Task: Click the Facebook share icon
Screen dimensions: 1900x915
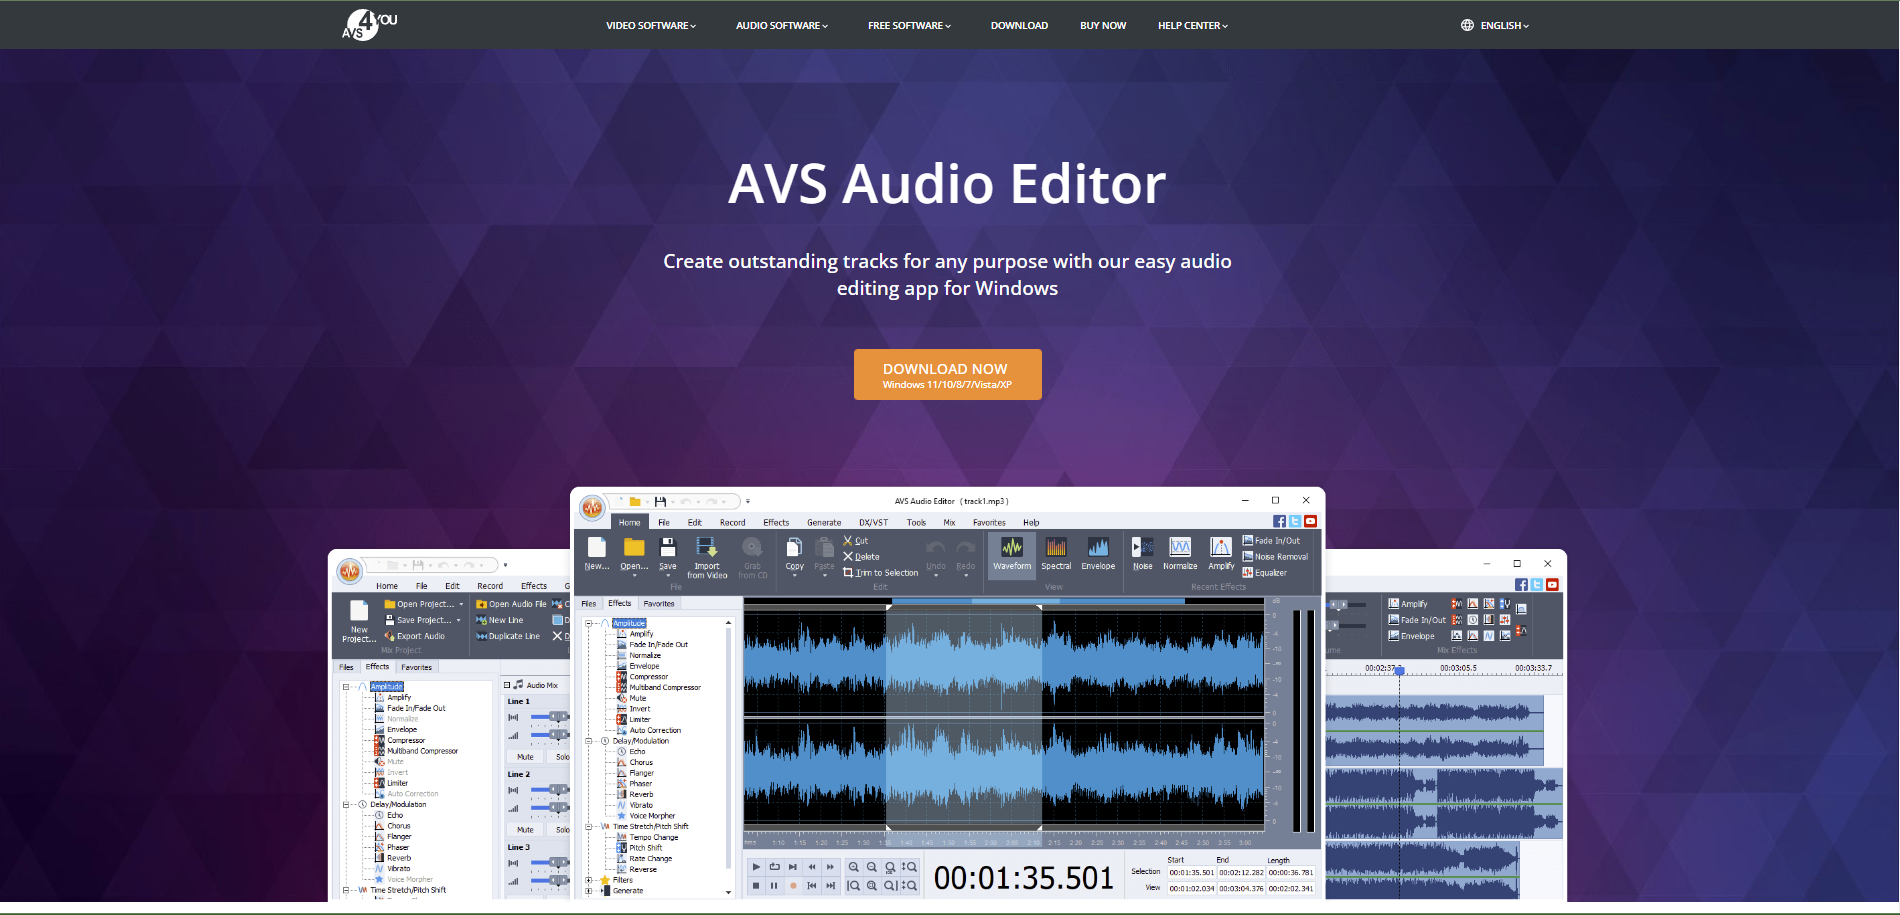Action: pos(1280,520)
